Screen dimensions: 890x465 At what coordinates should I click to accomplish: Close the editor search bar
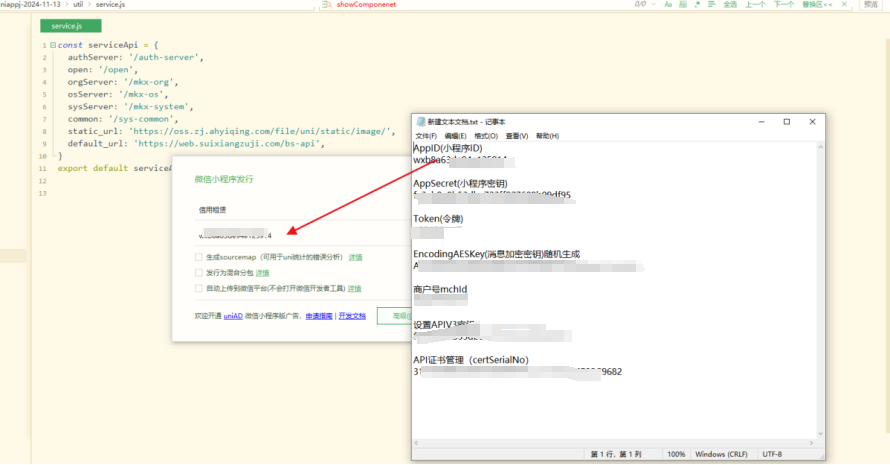[x=844, y=4]
